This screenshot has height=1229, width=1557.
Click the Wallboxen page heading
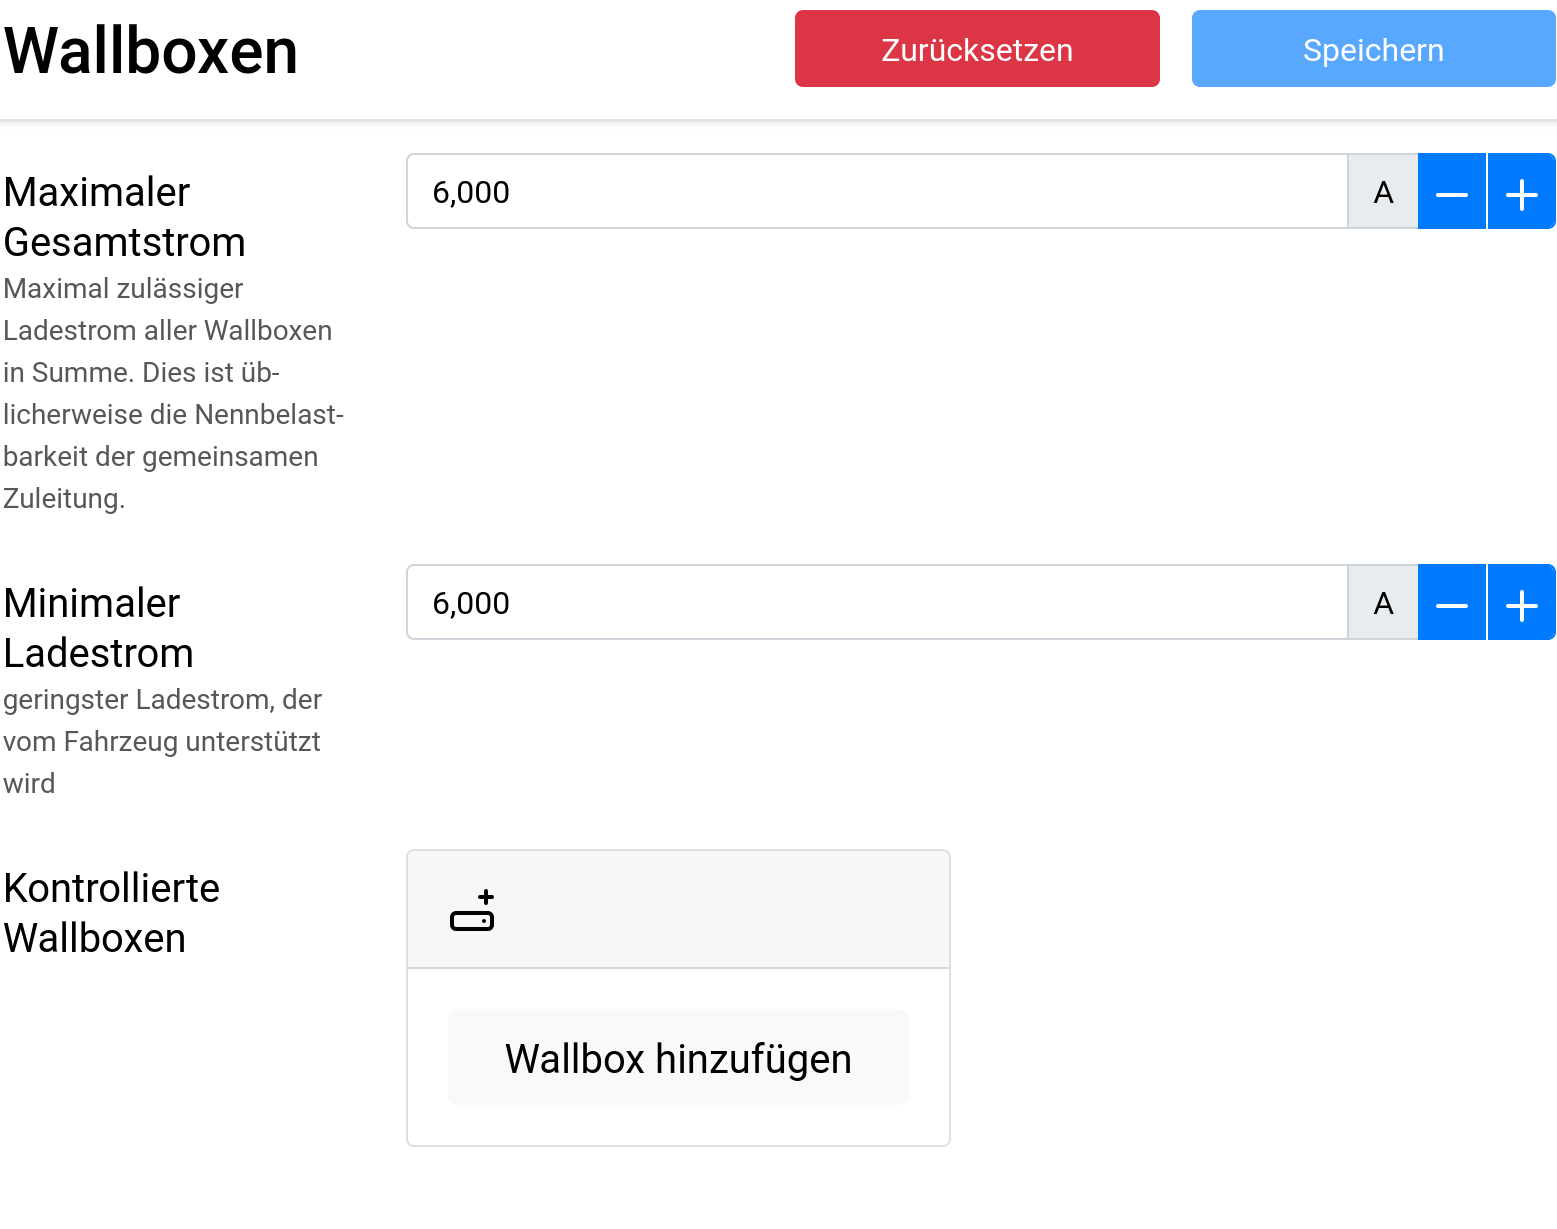click(x=151, y=51)
